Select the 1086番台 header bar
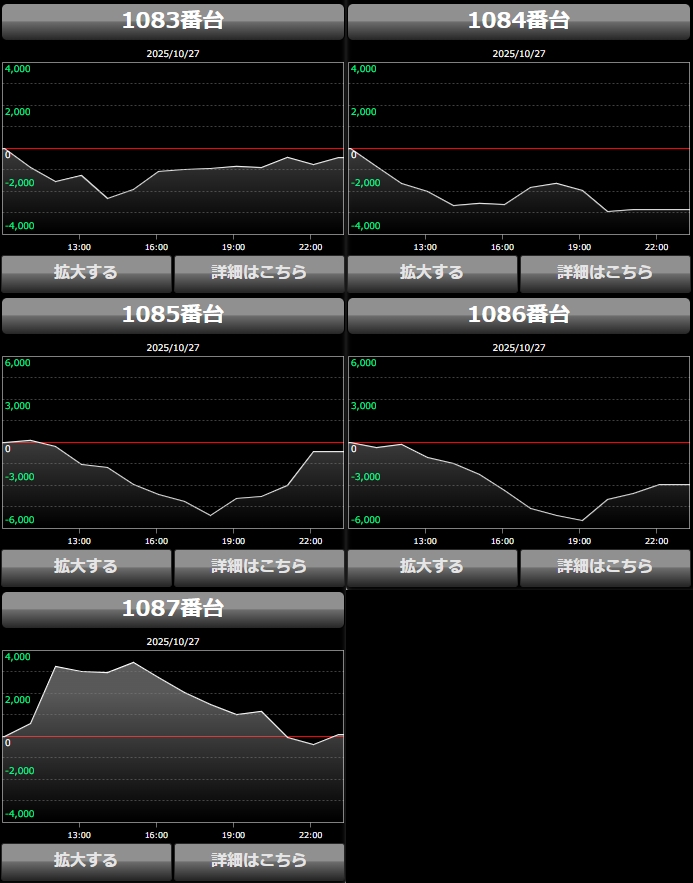This screenshot has width=693, height=883. 519,315
